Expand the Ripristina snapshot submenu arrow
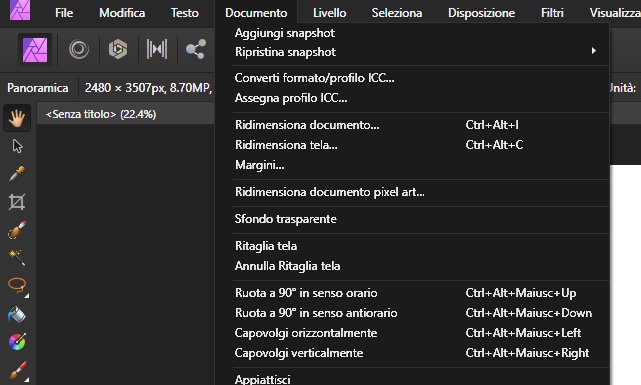The height and width of the screenshot is (385, 641). 593,51
